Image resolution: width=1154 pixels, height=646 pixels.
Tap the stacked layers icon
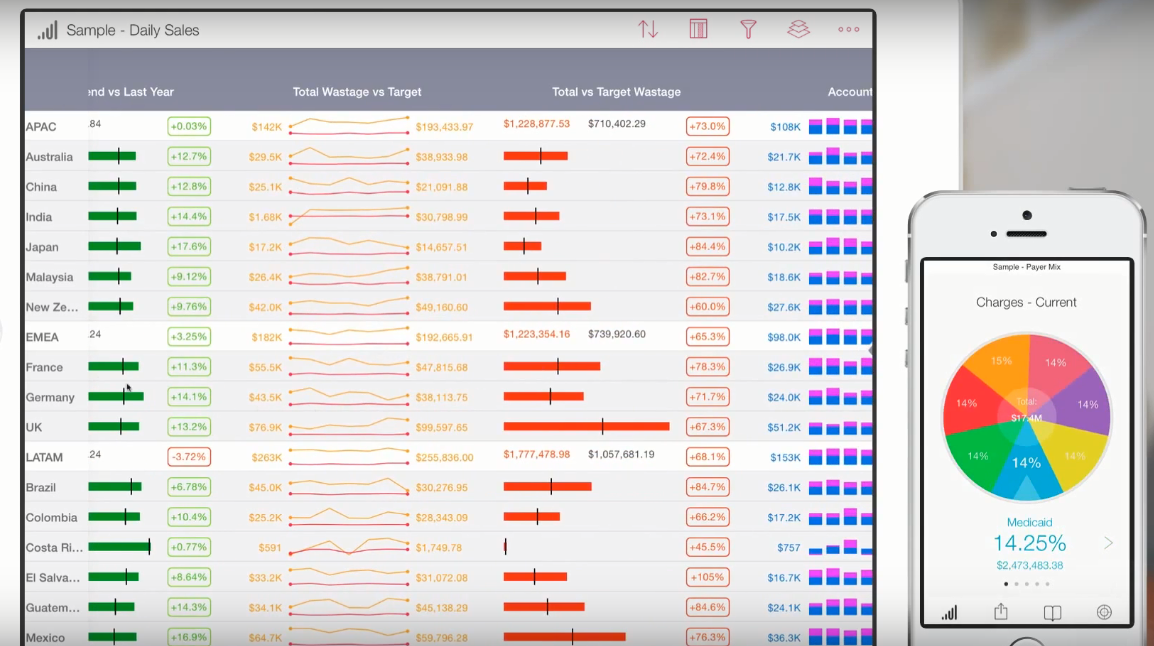[798, 29]
